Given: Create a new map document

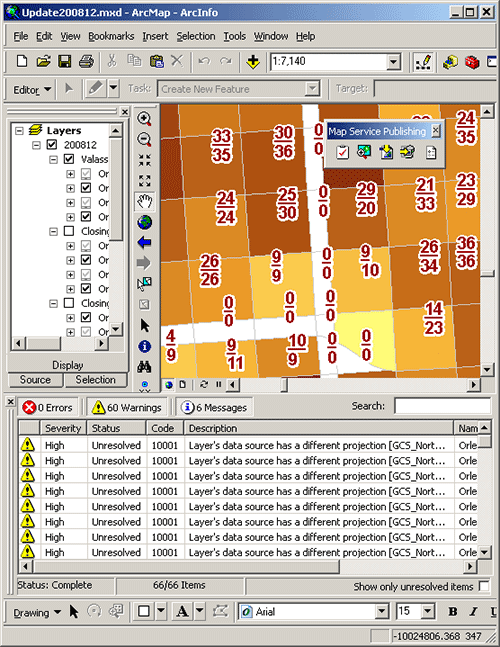Looking at the screenshot, I should pyautogui.click(x=22, y=62).
